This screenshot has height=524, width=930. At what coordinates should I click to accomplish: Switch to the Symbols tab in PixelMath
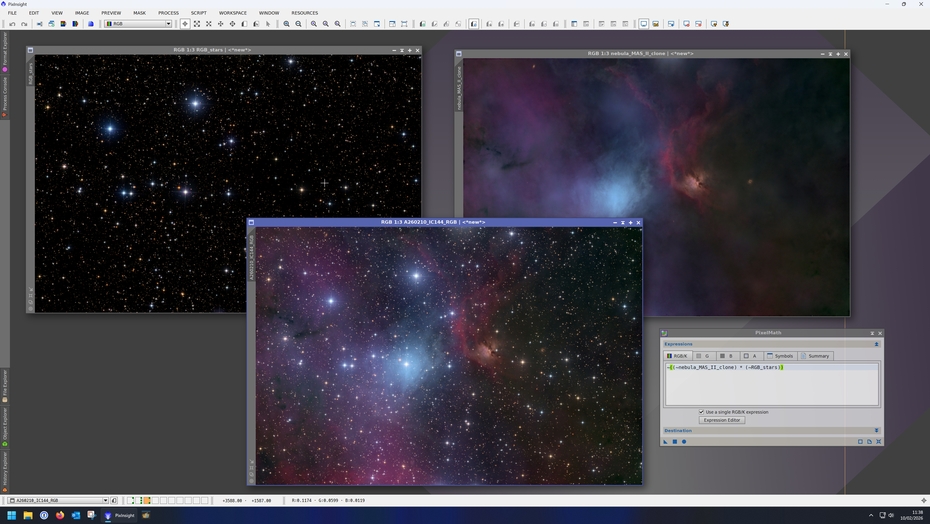780,356
